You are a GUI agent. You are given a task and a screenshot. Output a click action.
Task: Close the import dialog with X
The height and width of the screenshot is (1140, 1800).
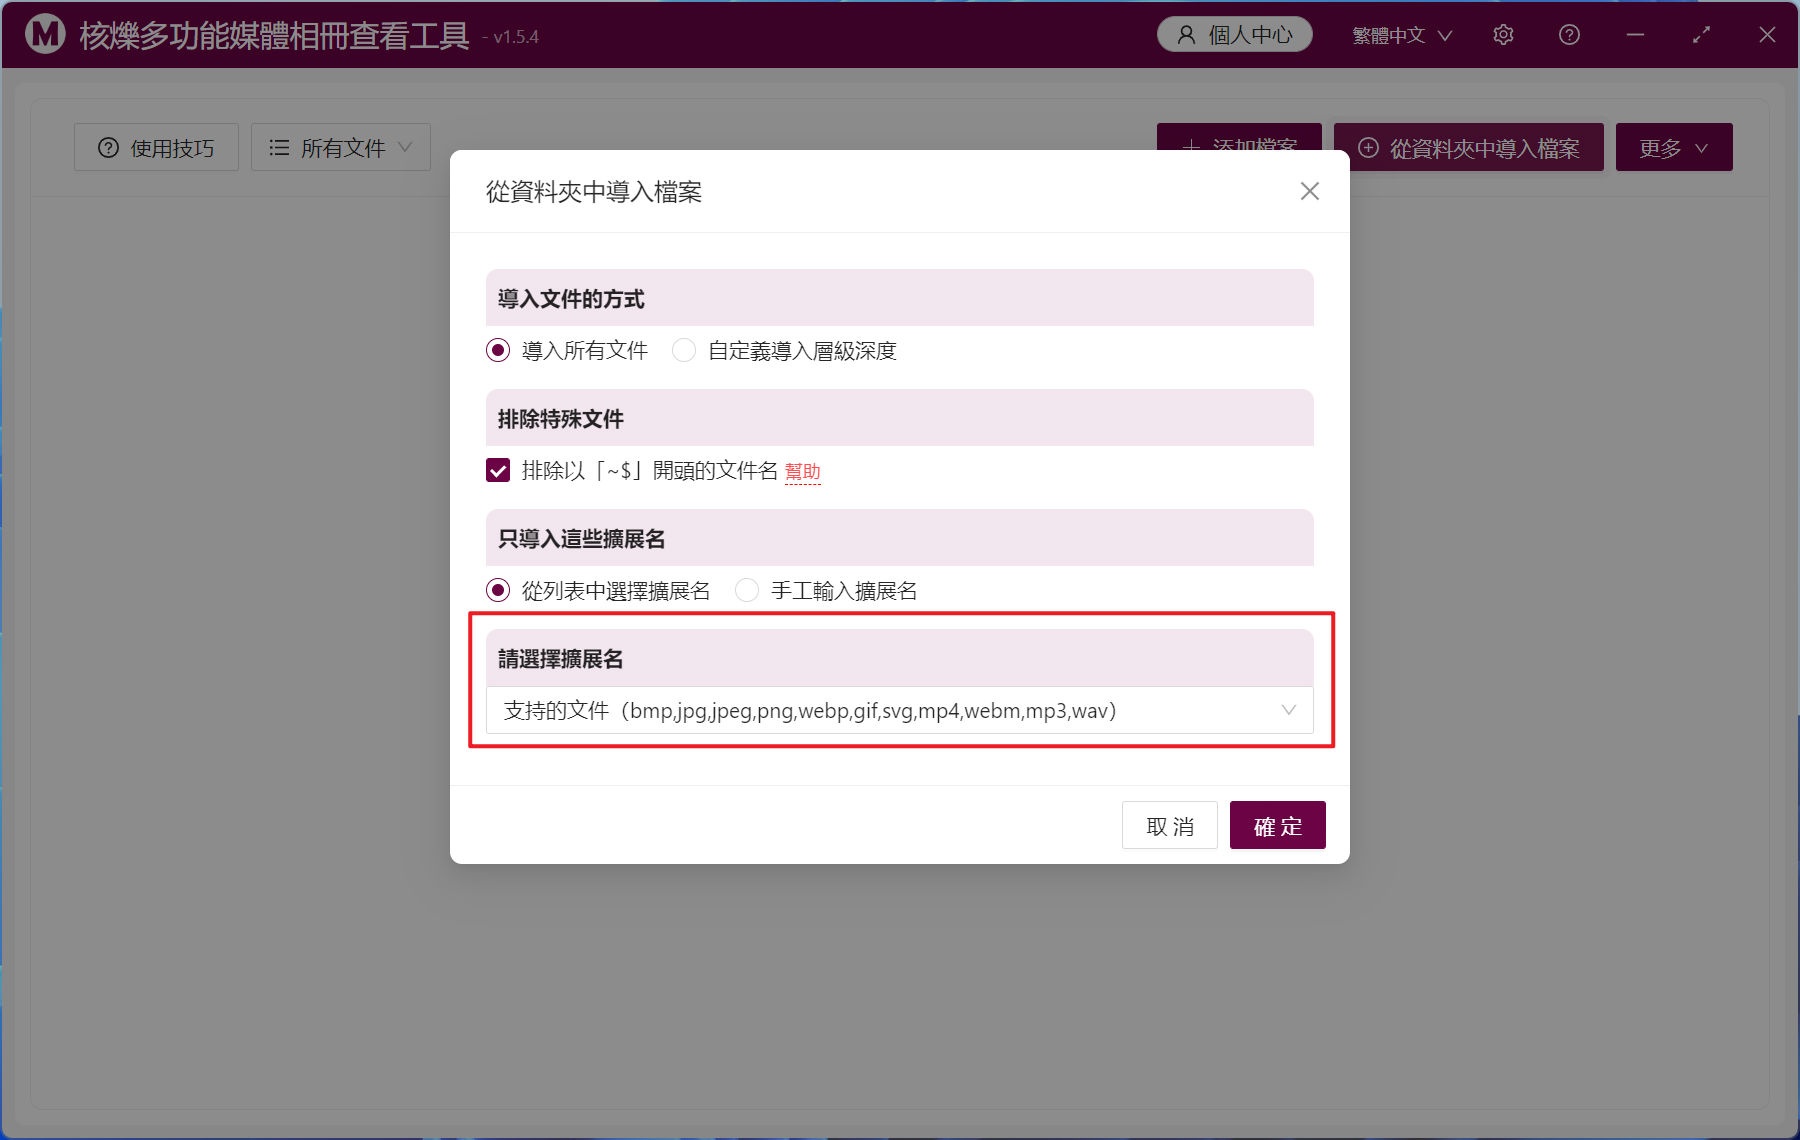point(1310,191)
